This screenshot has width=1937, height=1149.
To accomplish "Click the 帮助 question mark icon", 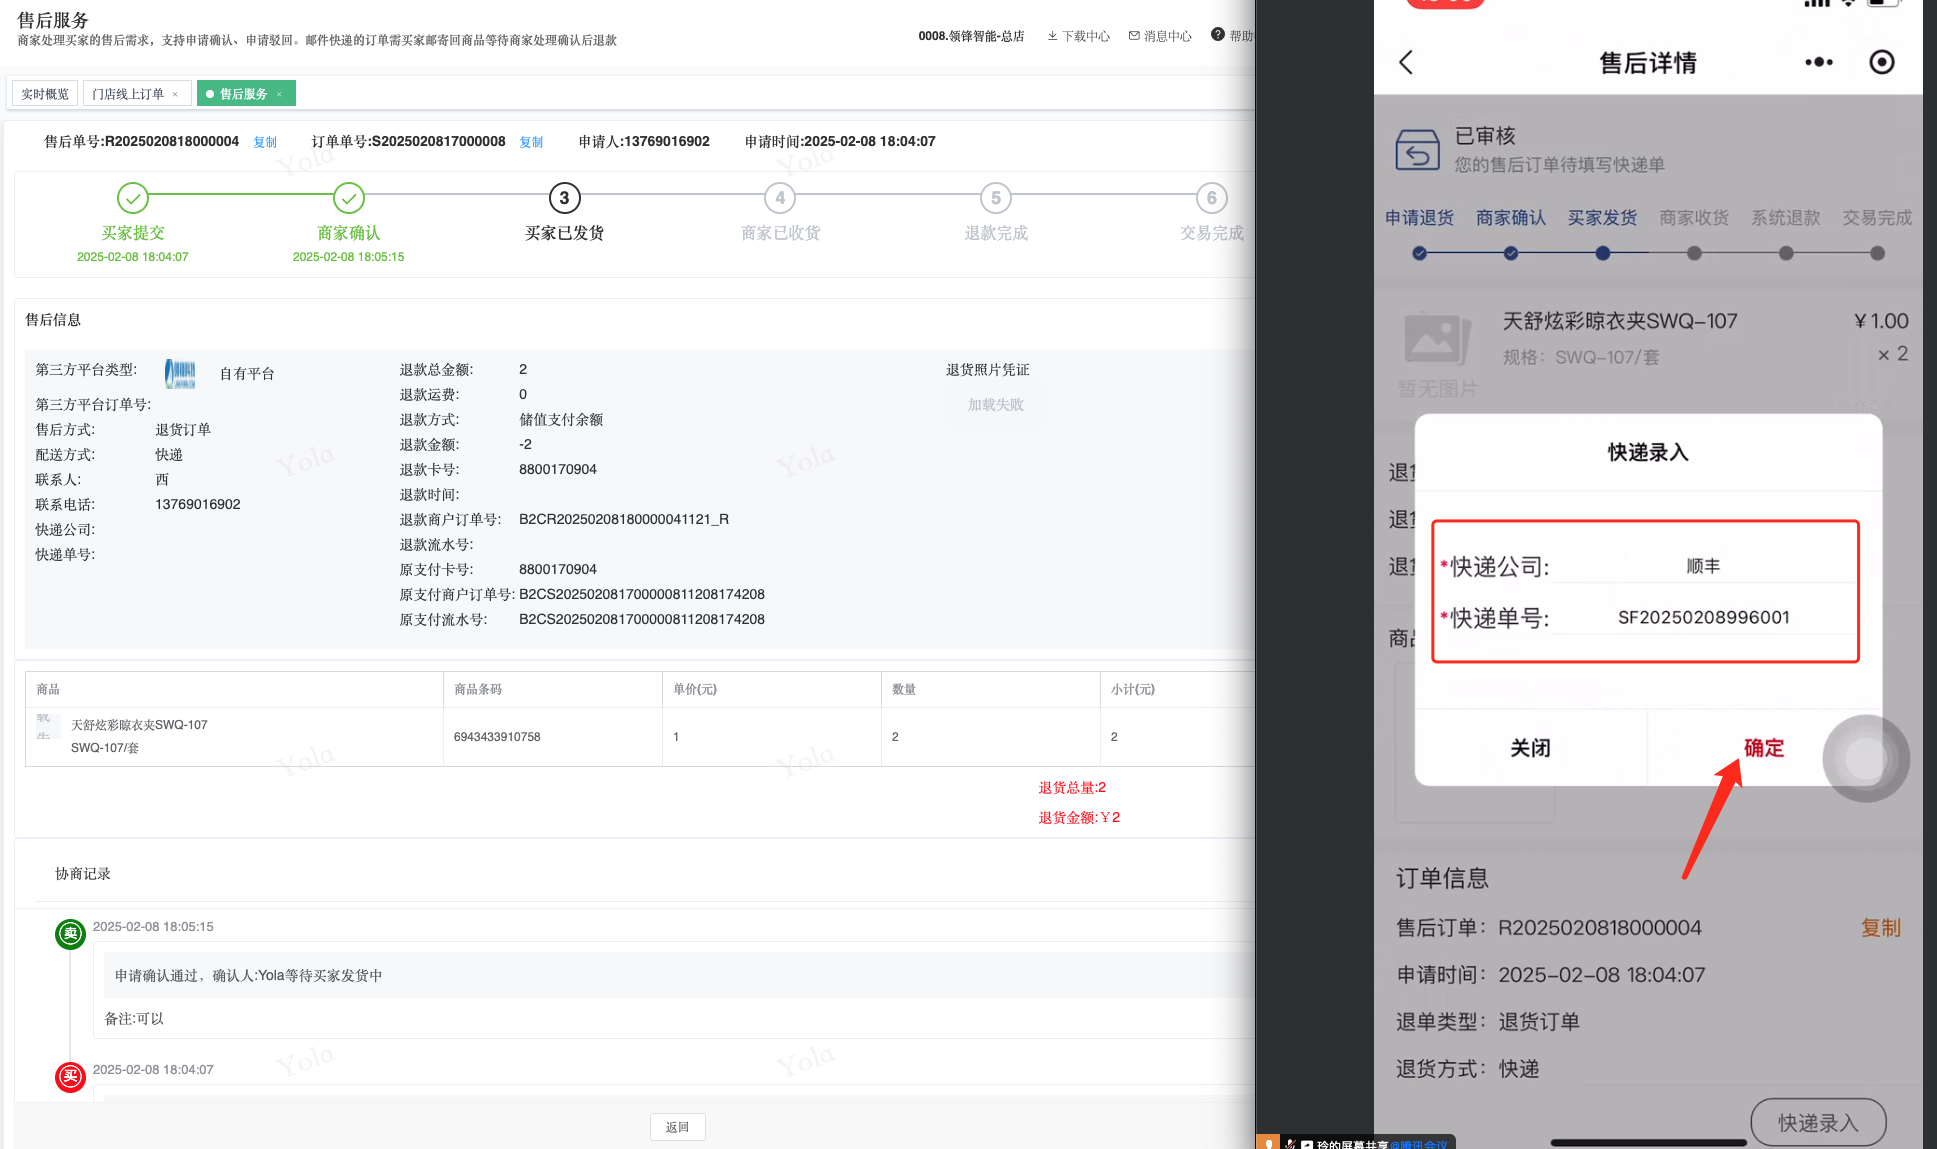I will 1217,35.
